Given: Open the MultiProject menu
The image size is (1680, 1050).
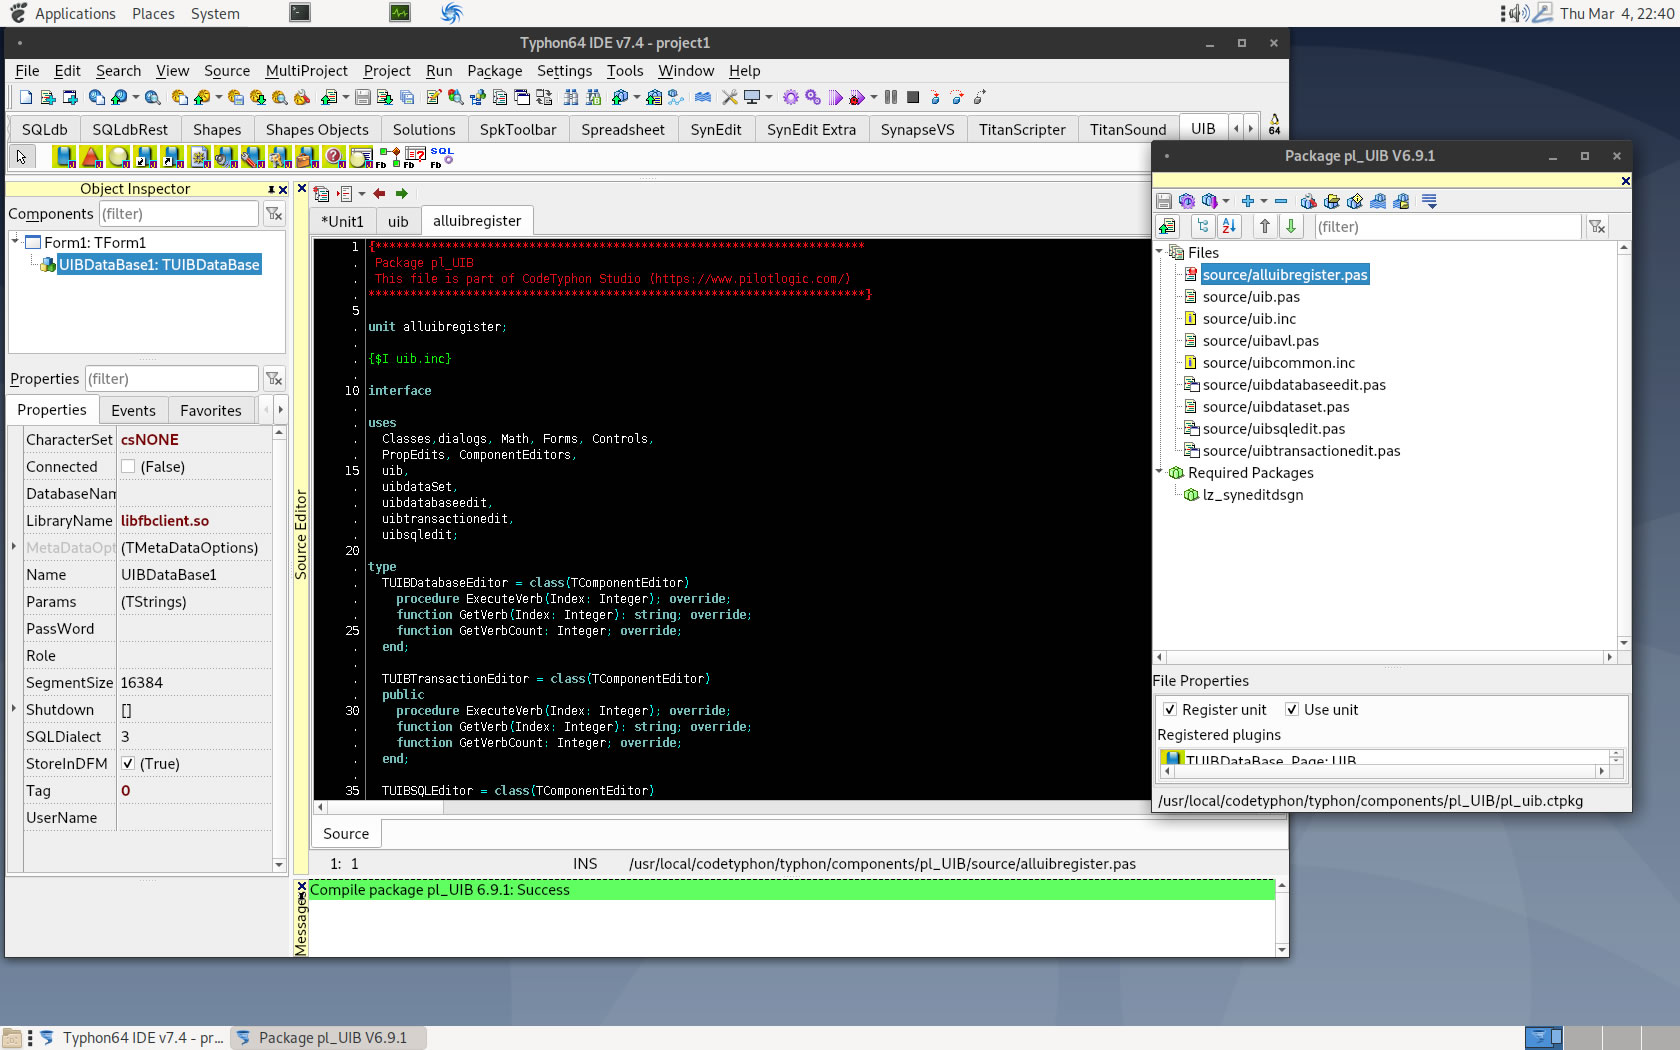Looking at the screenshot, I should point(306,71).
